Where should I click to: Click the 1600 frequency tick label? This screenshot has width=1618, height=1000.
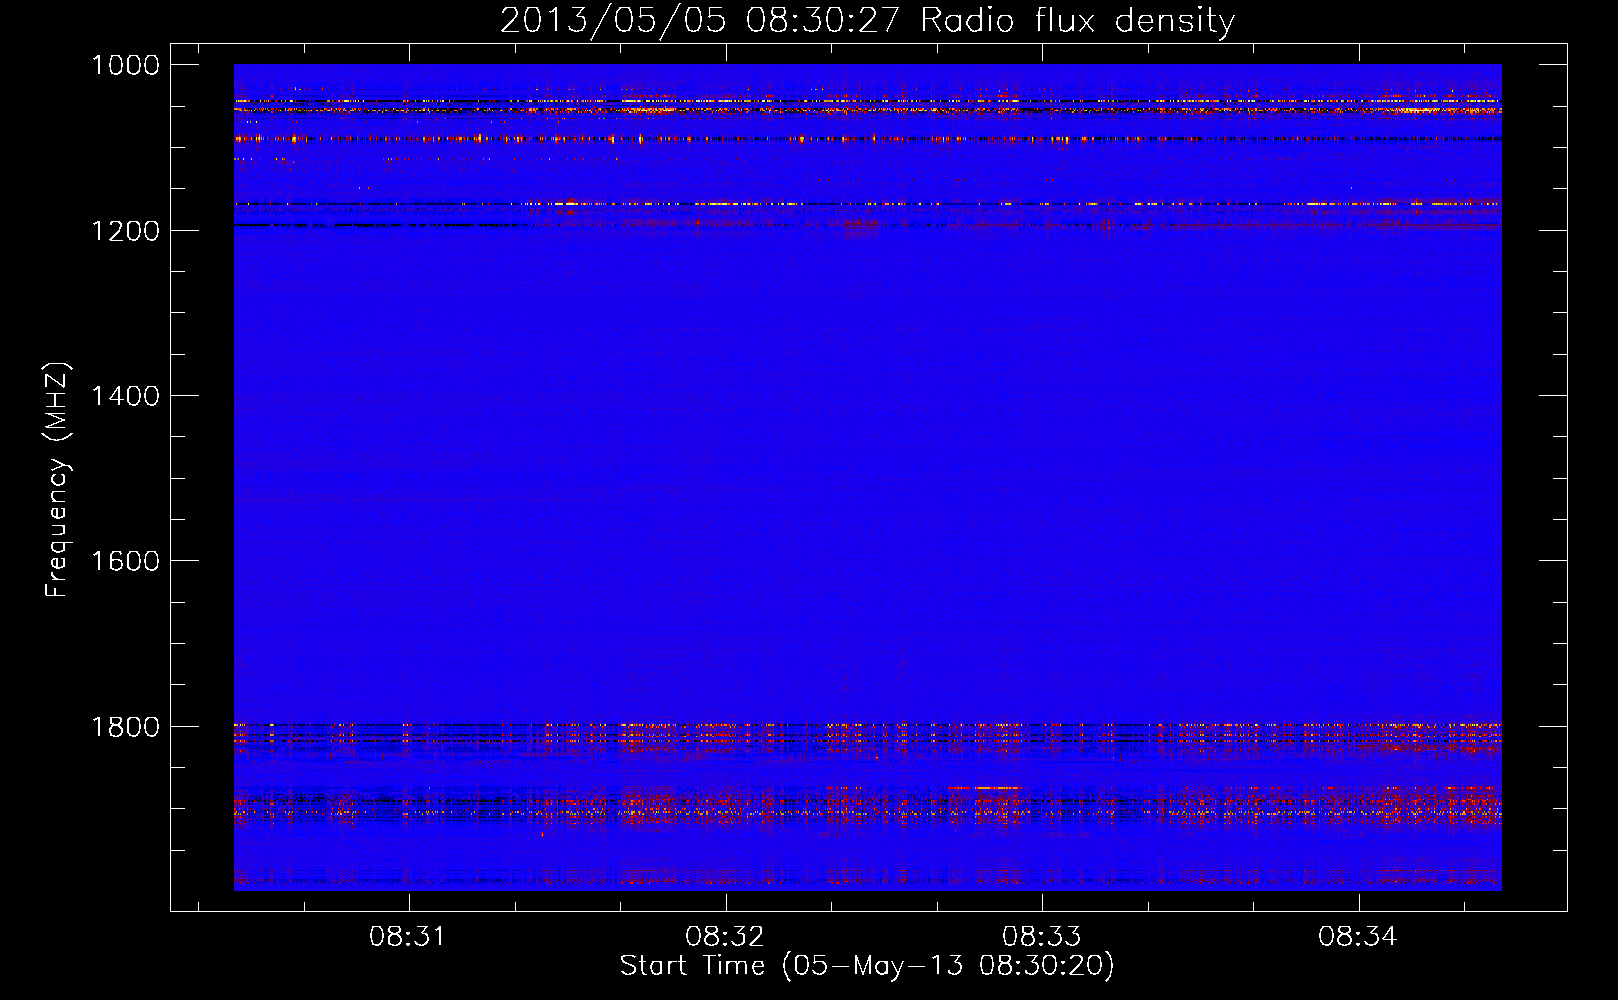[125, 561]
